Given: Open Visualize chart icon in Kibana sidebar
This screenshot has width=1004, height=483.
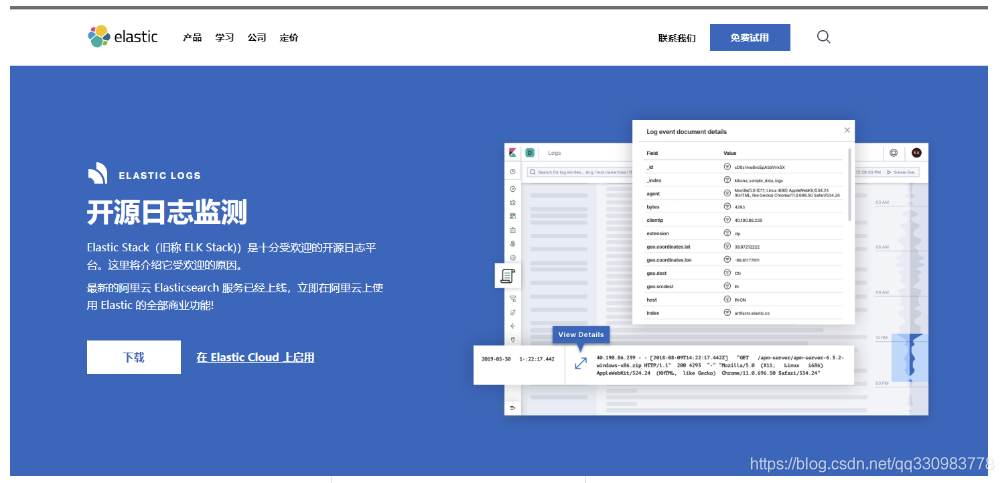Looking at the screenshot, I should (512, 202).
